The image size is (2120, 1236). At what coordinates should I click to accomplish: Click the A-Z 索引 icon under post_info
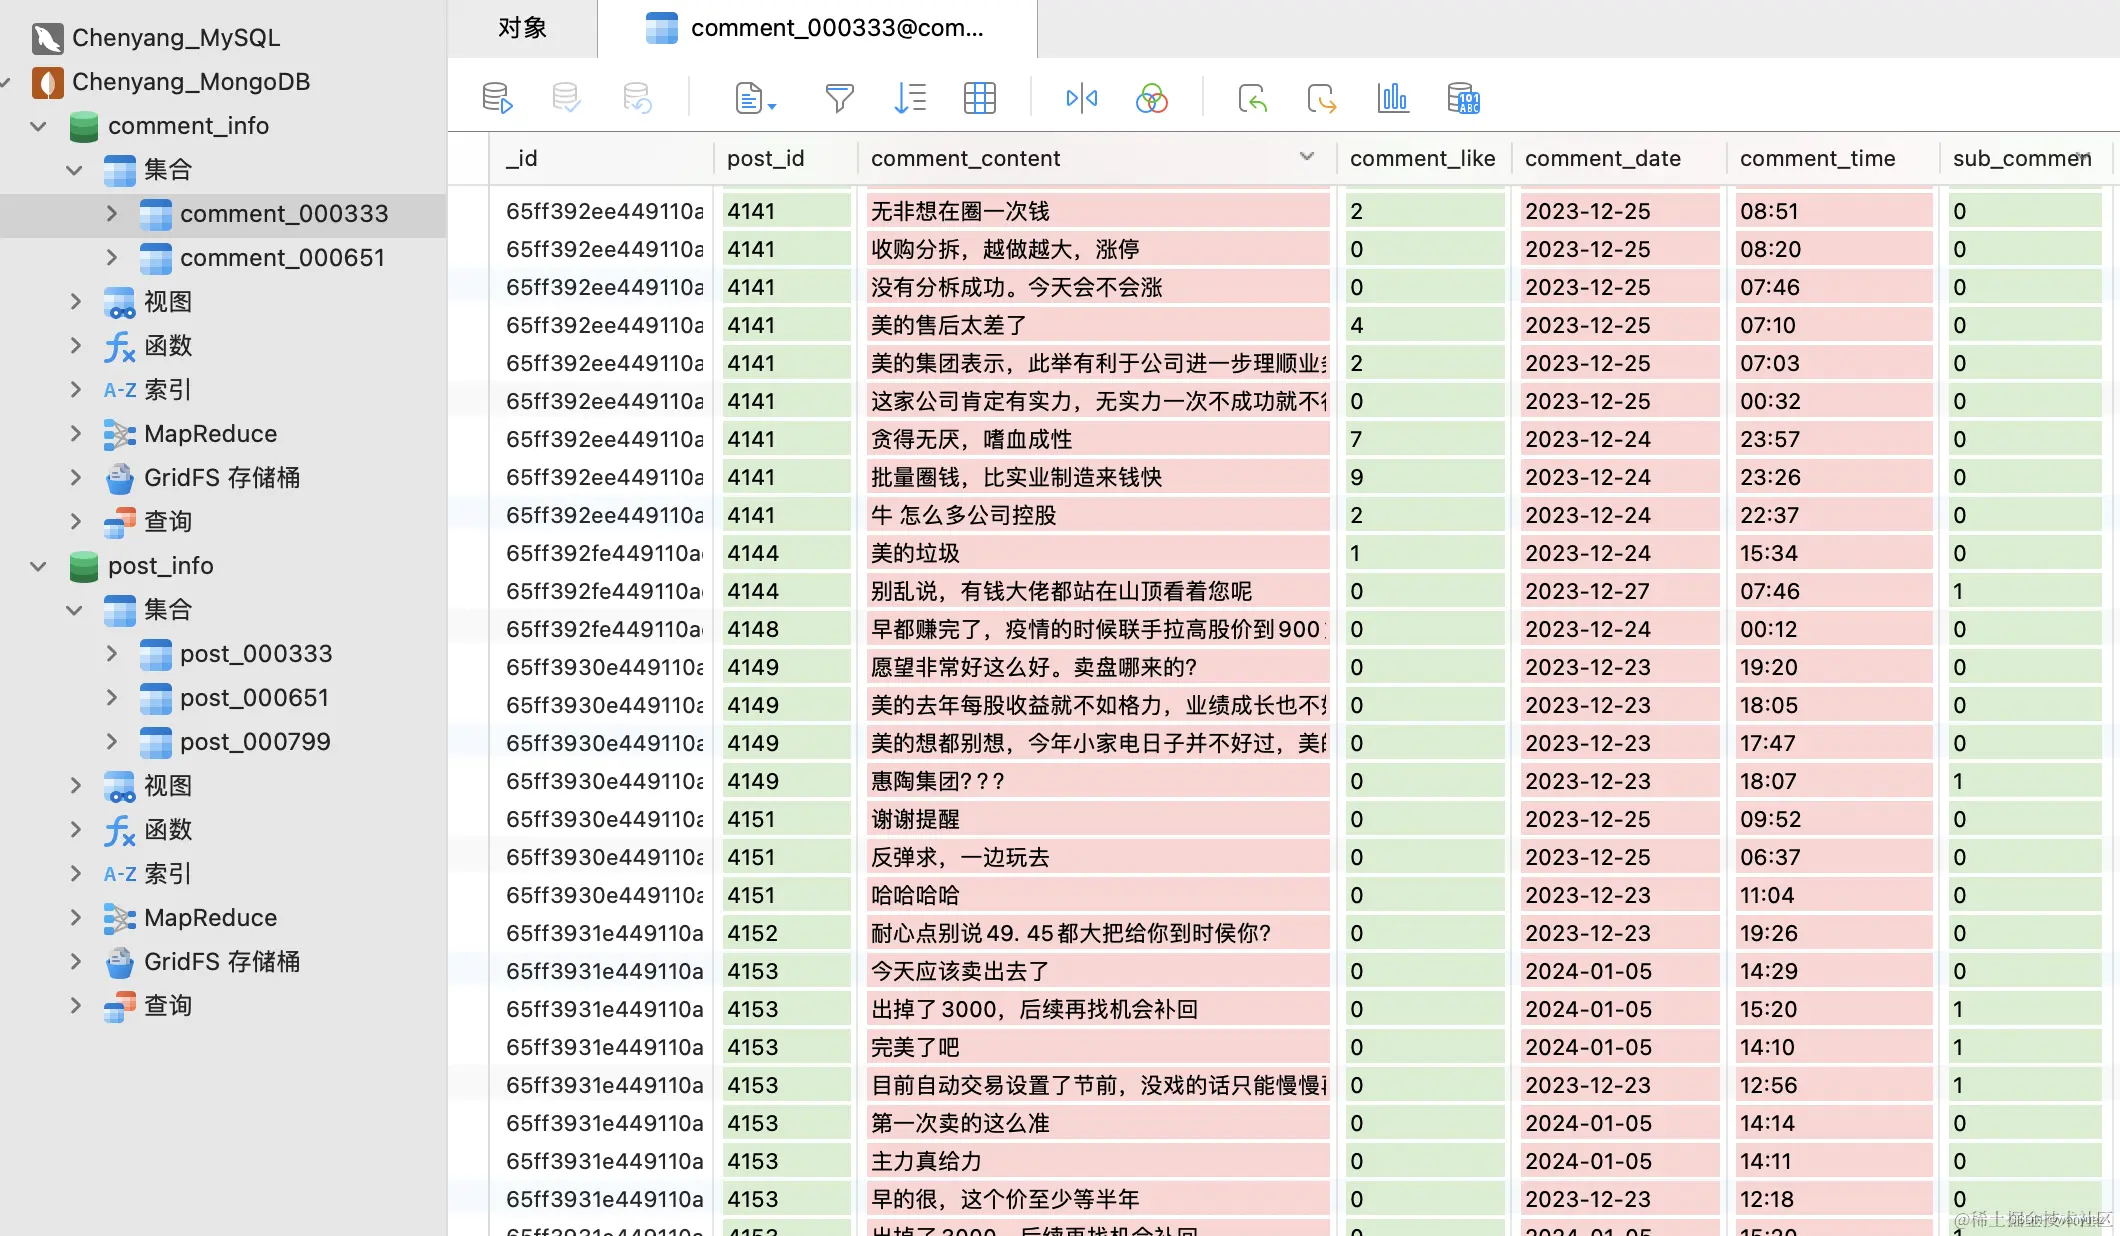(x=119, y=874)
